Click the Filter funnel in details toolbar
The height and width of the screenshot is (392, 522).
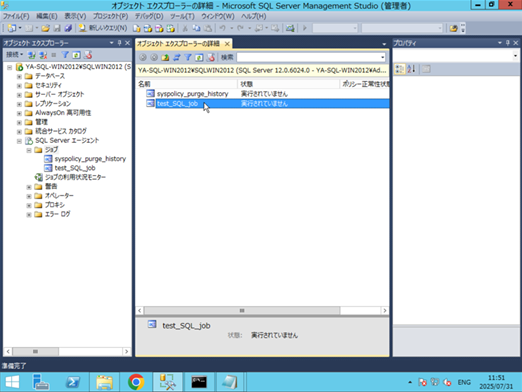click(x=188, y=57)
